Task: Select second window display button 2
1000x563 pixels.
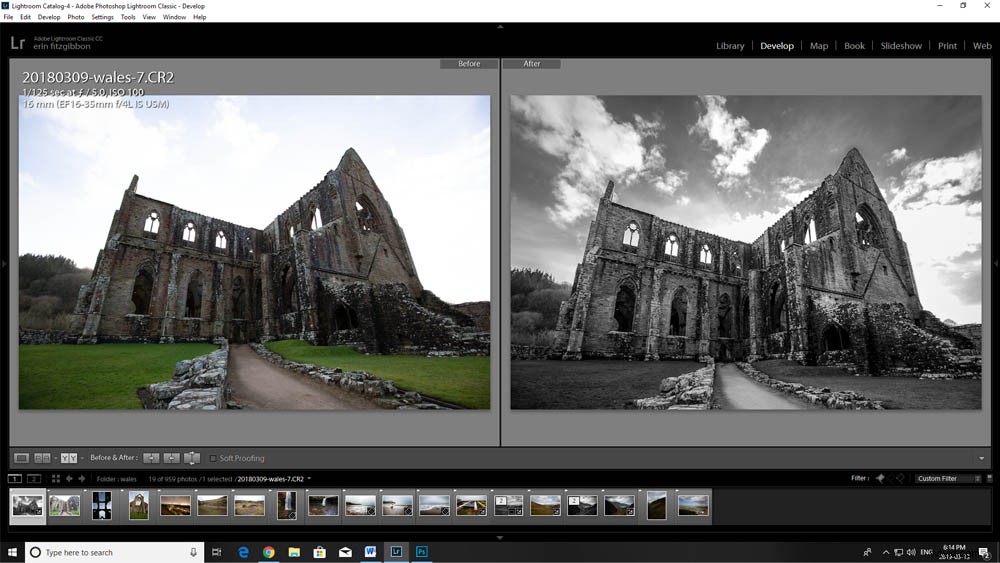Action: 34,479
